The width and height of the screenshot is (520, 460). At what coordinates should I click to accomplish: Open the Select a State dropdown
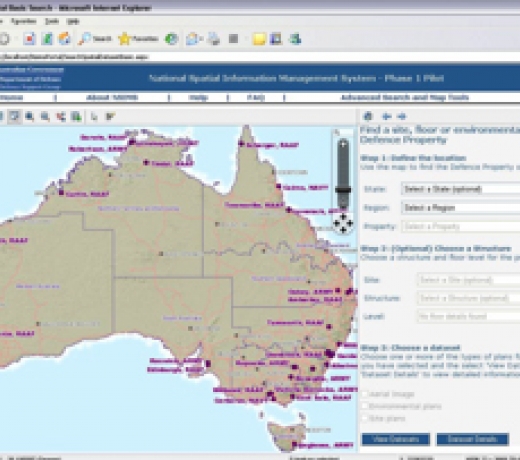tap(461, 189)
